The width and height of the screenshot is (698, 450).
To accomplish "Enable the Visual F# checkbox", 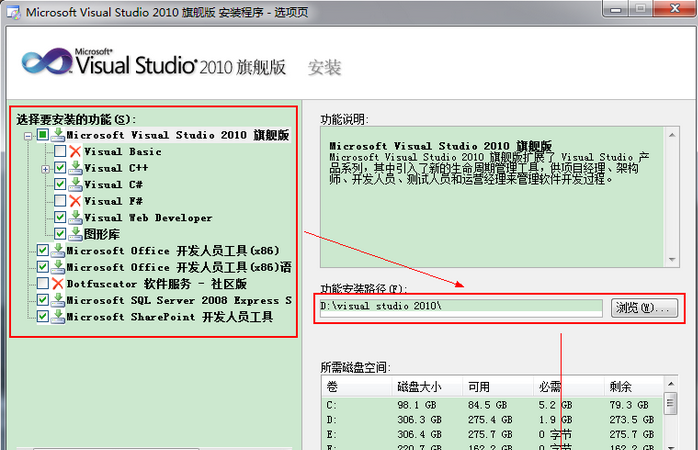I will 60,201.
